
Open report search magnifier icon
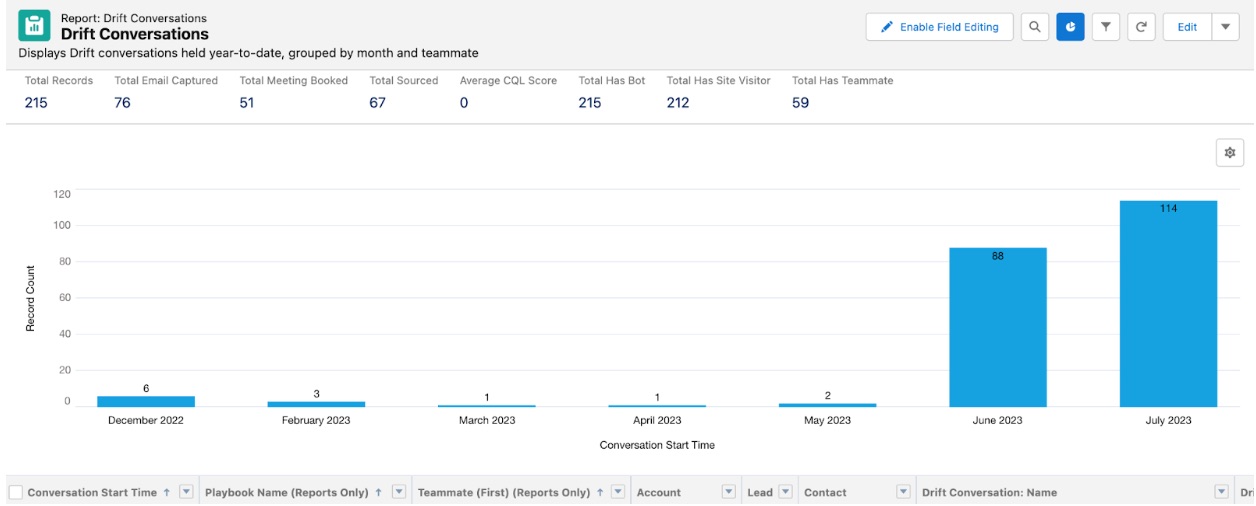pyautogui.click(x=1035, y=27)
